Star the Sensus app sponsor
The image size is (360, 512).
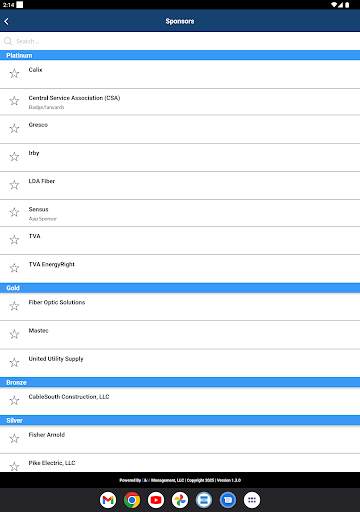click(x=14, y=212)
